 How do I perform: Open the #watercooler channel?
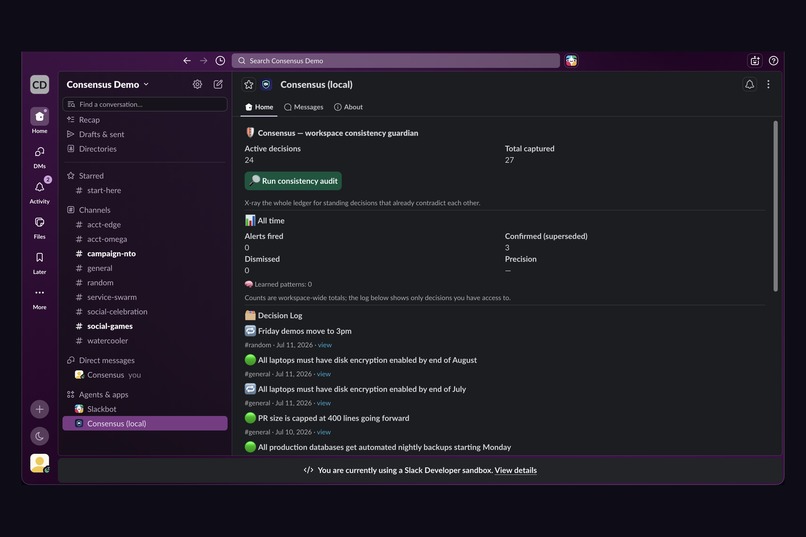pyautogui.click(x=144, y=341)
